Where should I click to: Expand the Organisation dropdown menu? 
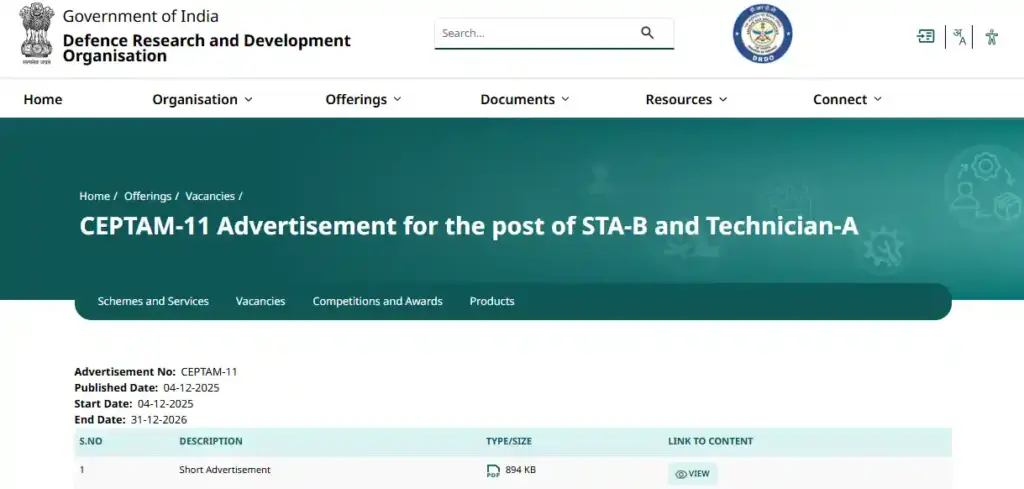point(202,99)
